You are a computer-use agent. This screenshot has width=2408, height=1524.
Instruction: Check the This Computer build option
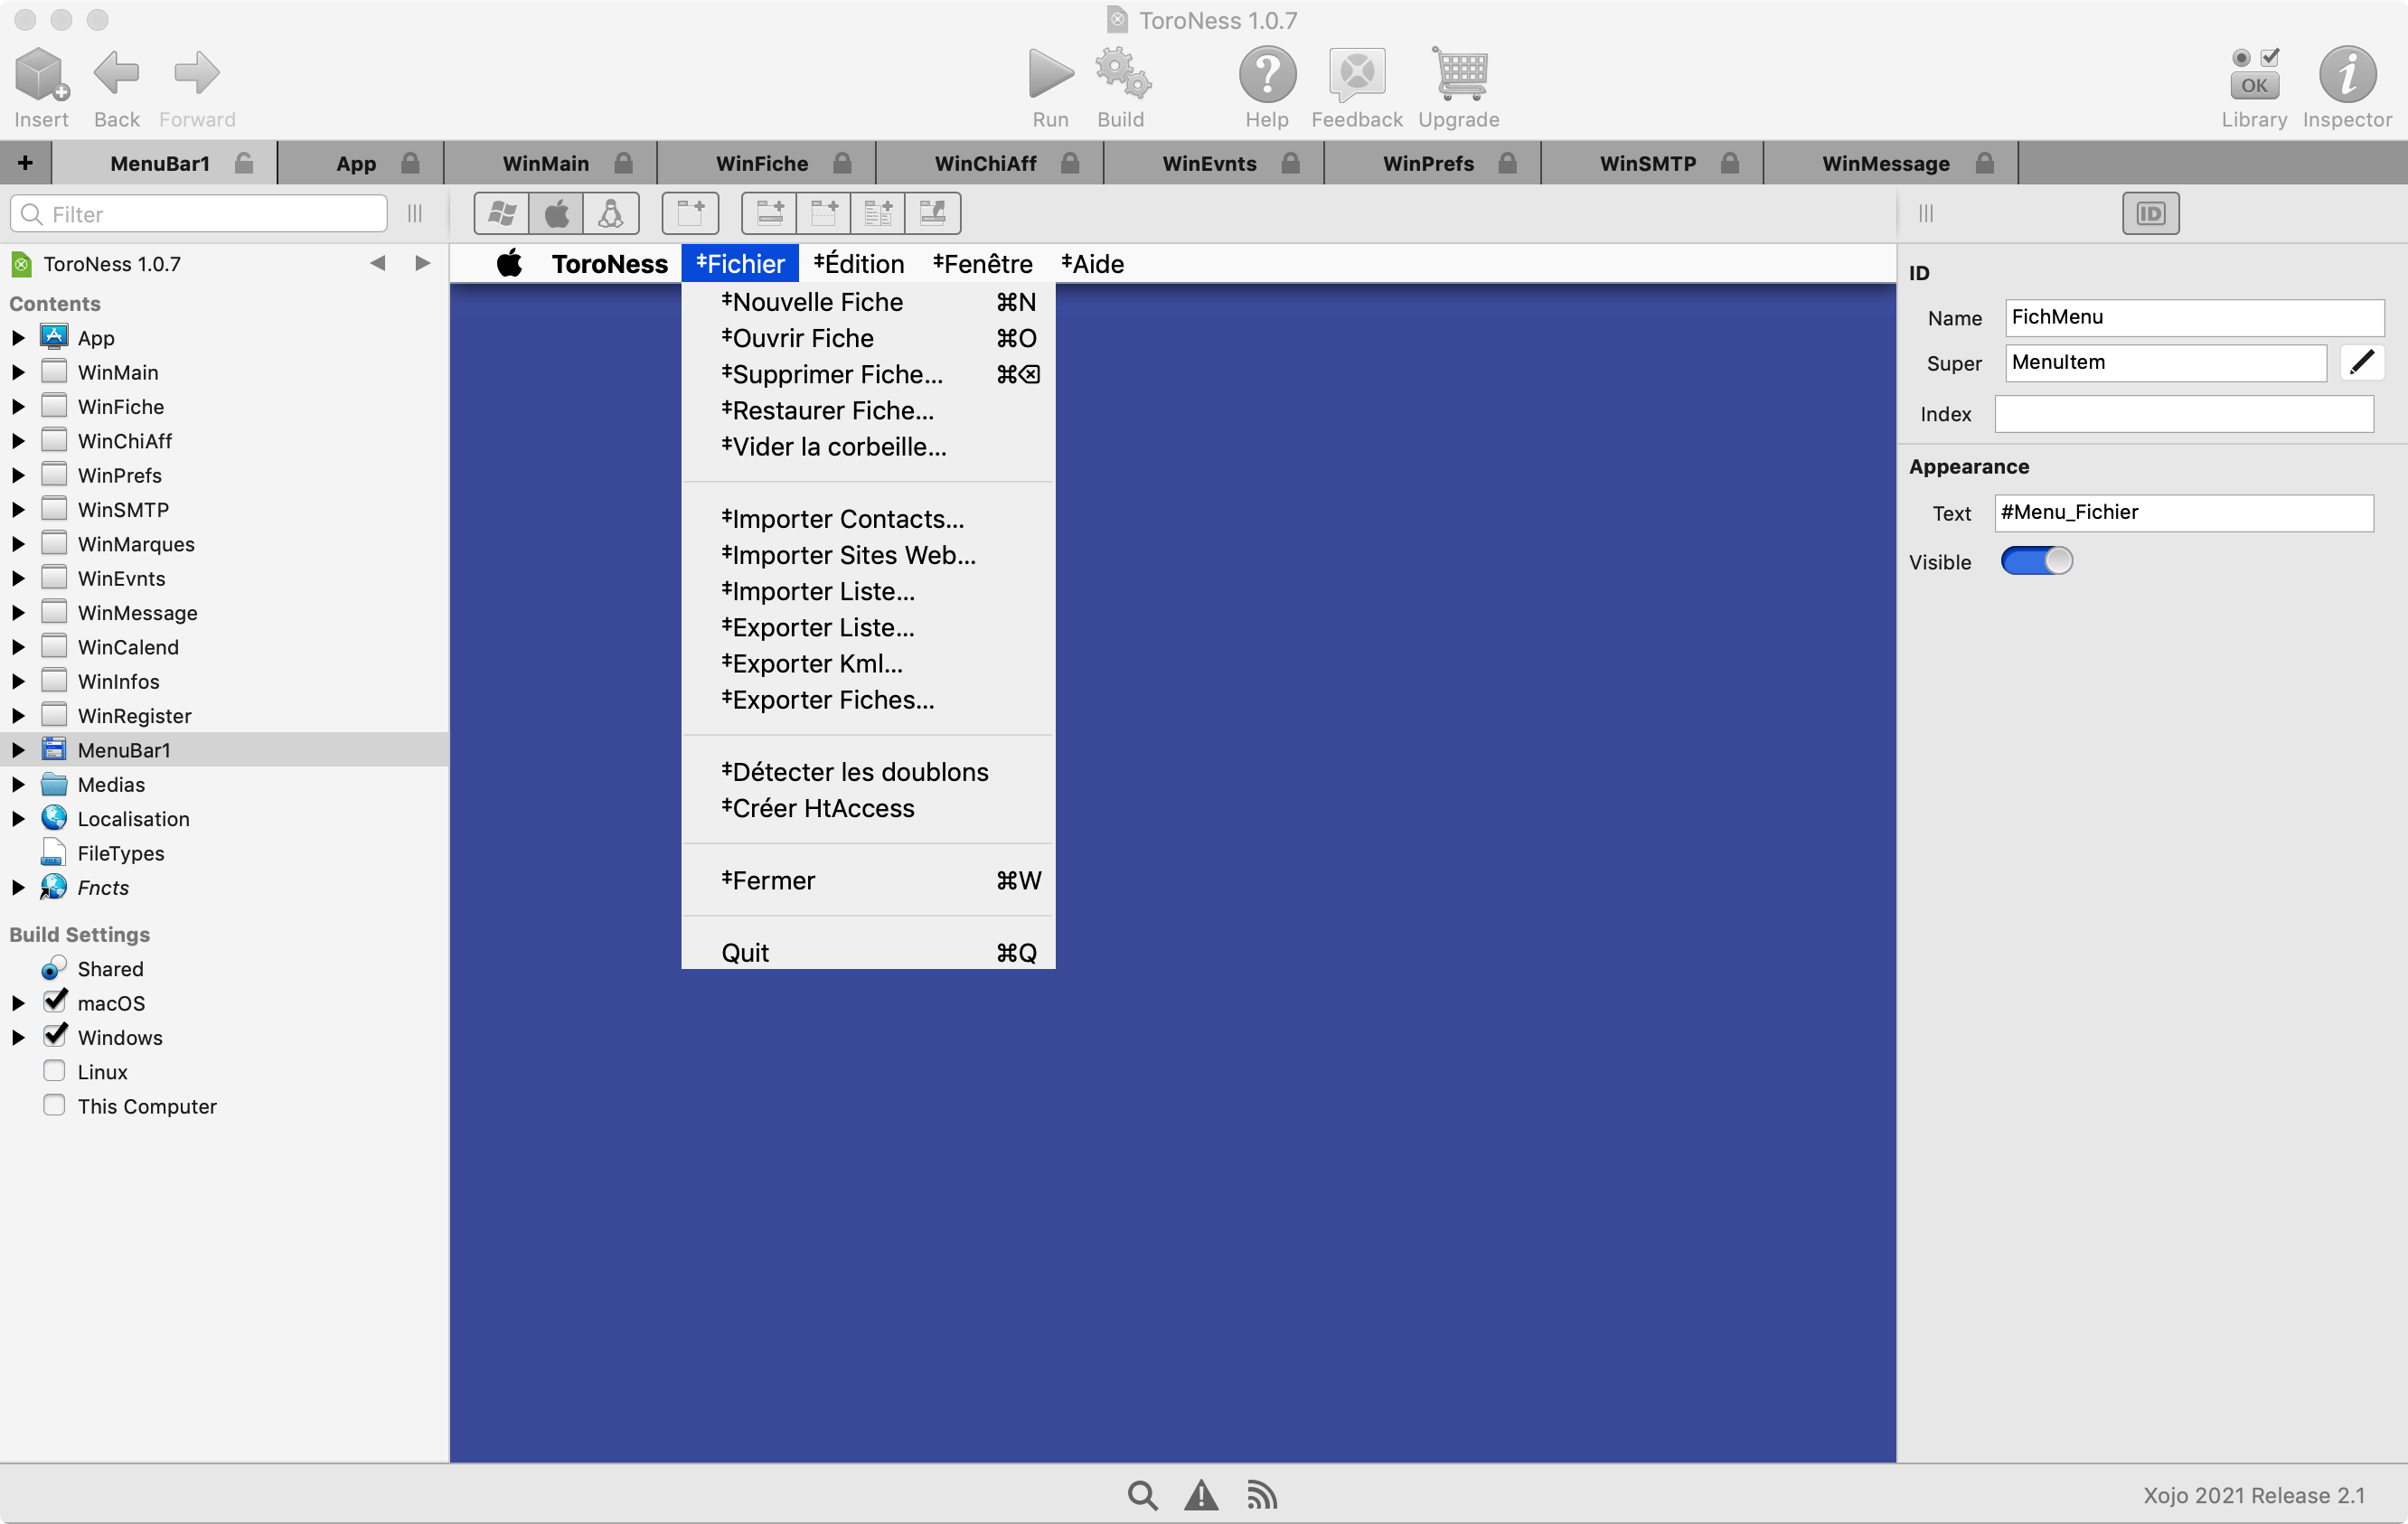tap(54, 1105)
